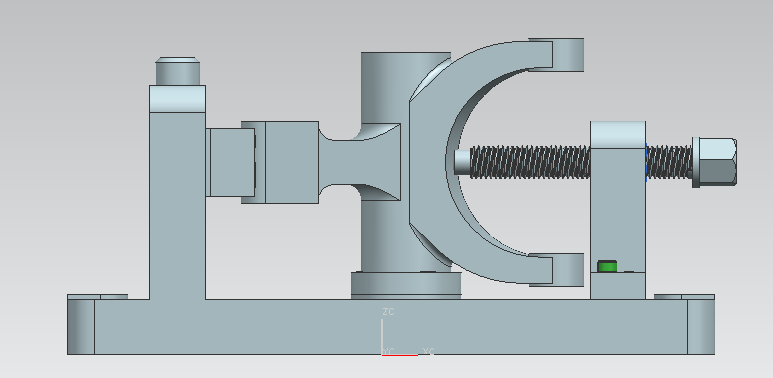Click the ZC axis label
This screenshot has height=378, width=773.
coord(388,311)
